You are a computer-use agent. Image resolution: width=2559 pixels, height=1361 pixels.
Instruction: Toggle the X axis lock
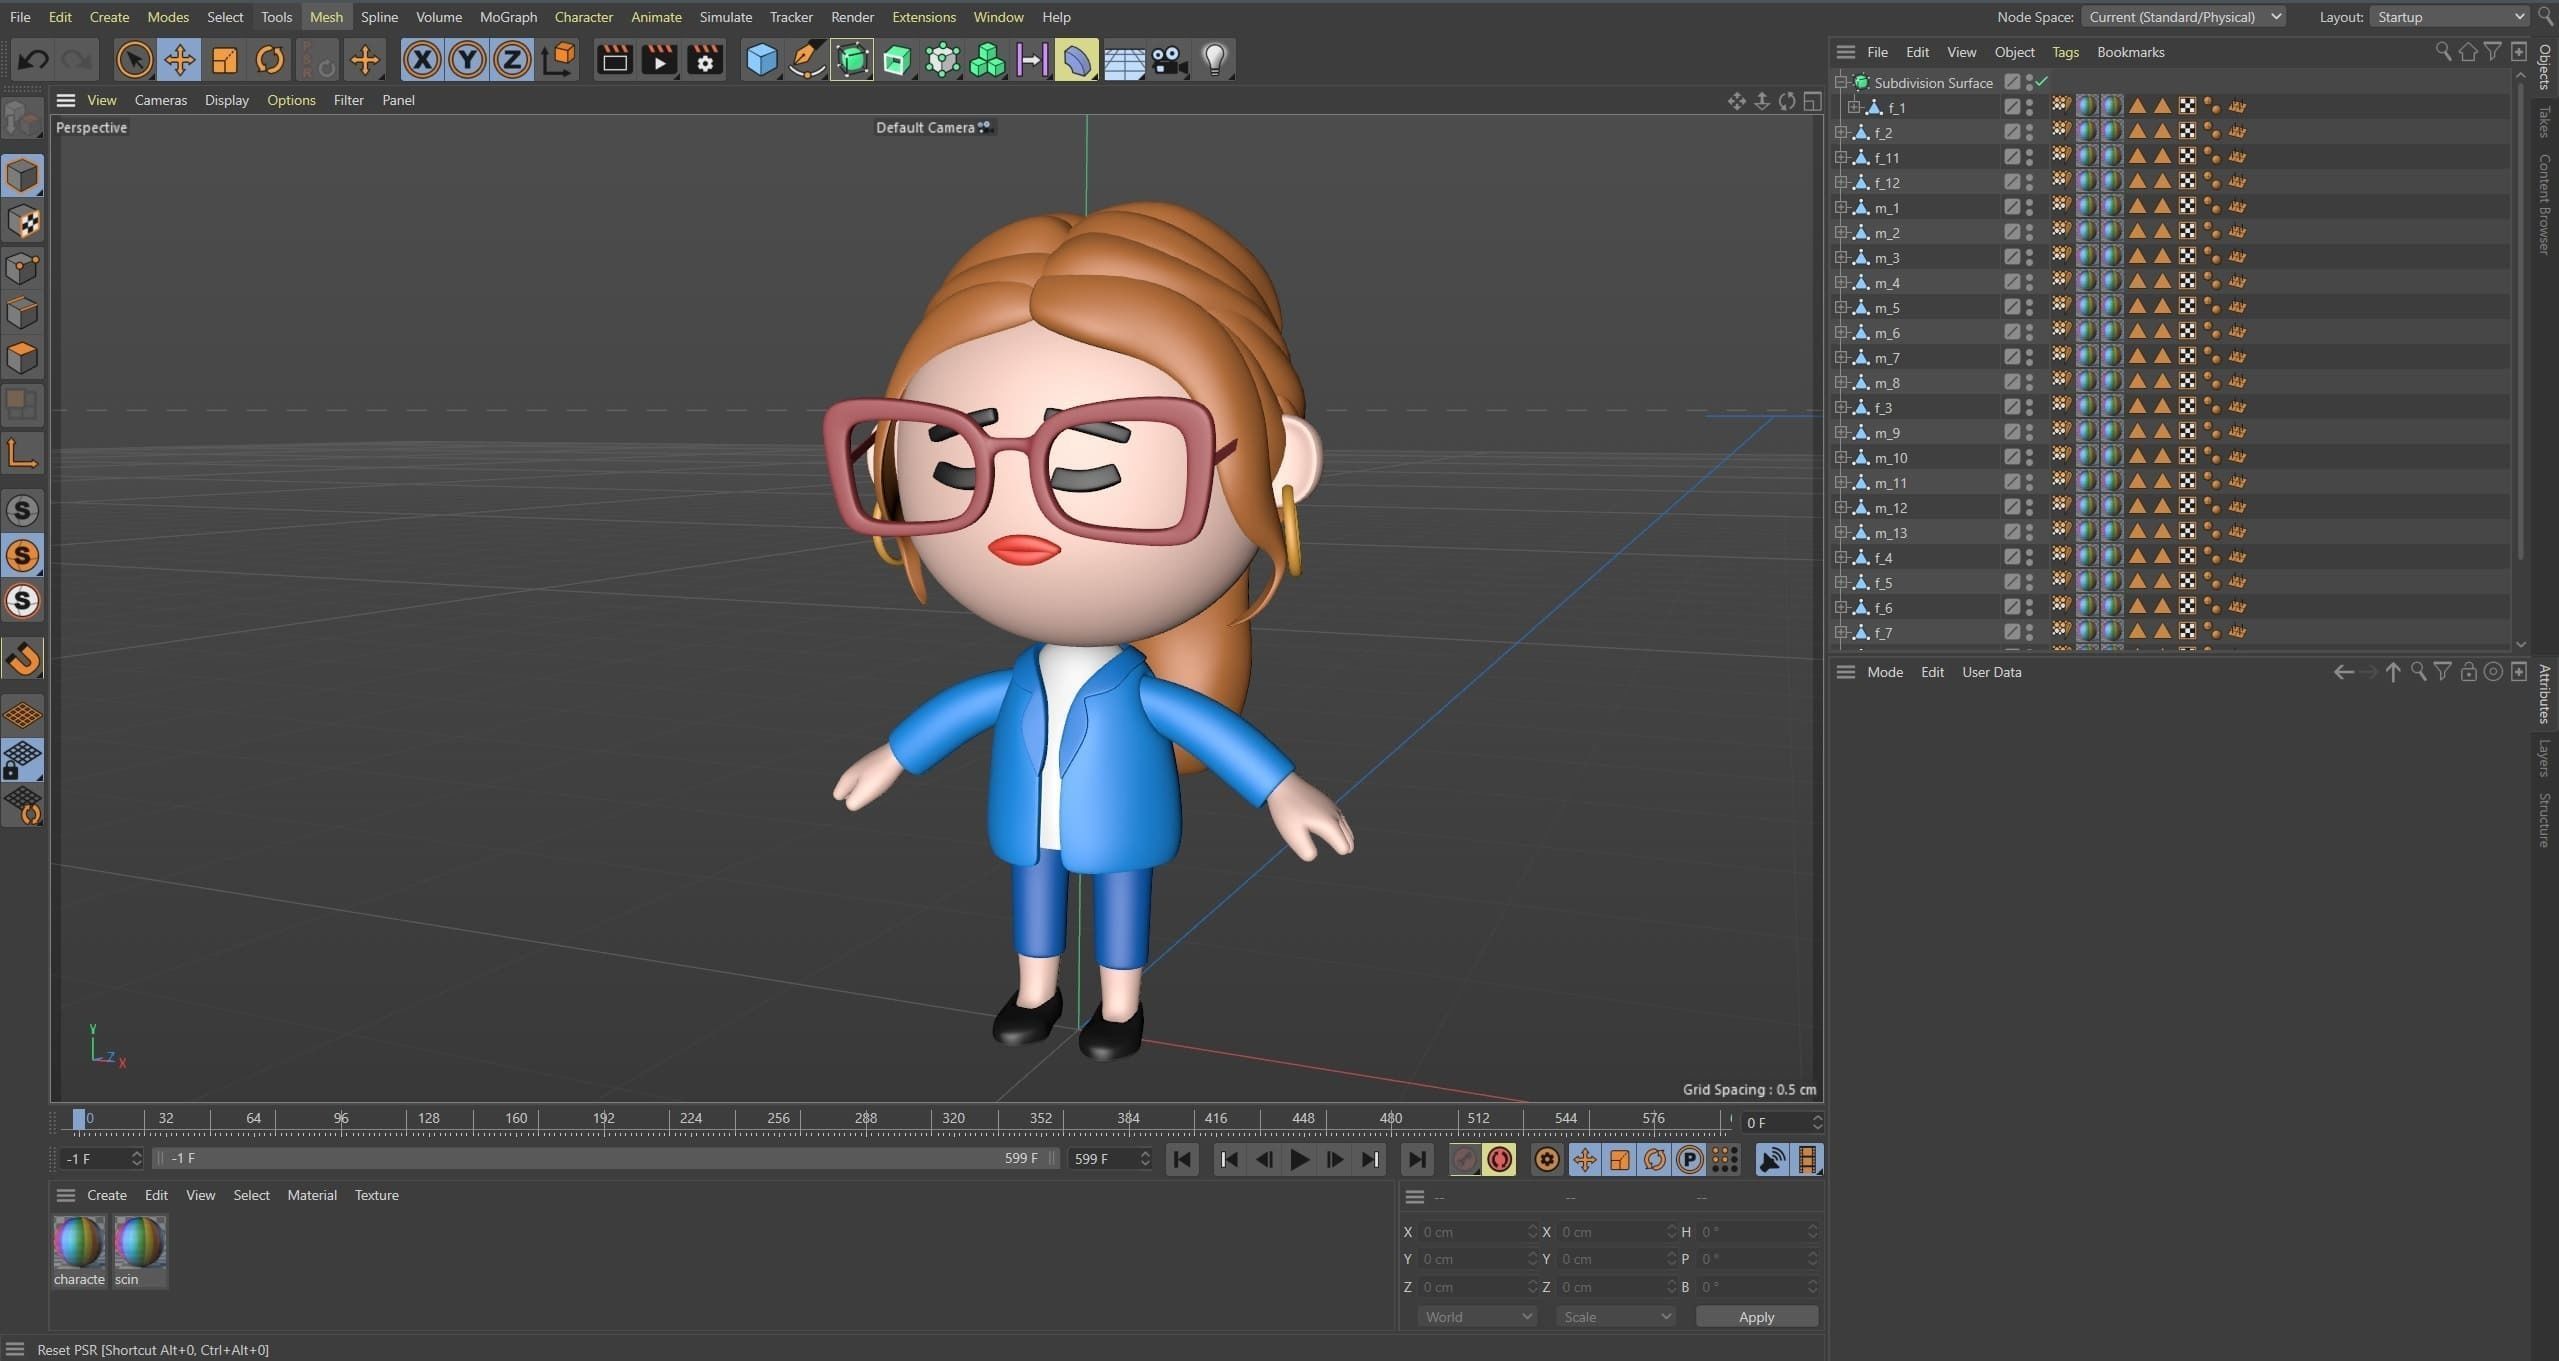click(422, 60)
